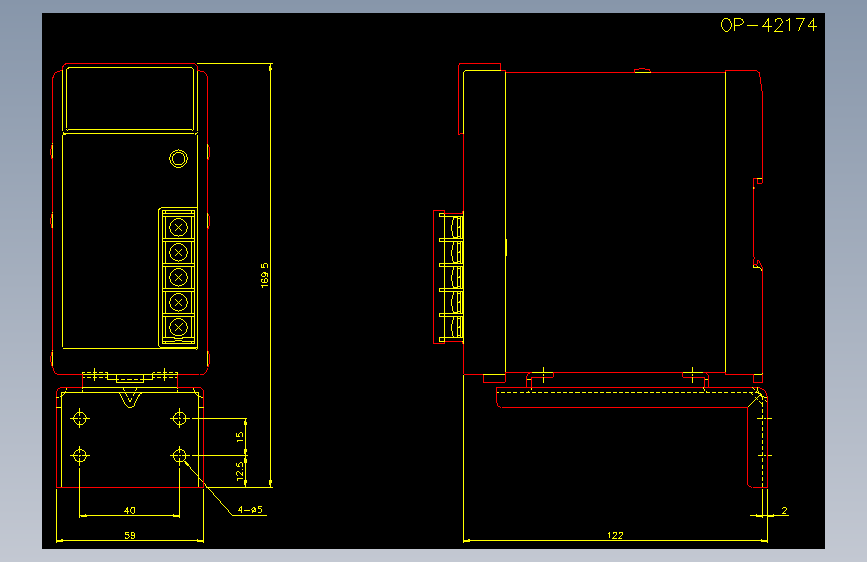Select the 15 vertical dimension label
Viewport: 867px width, 562px height.
click(239, 436)
